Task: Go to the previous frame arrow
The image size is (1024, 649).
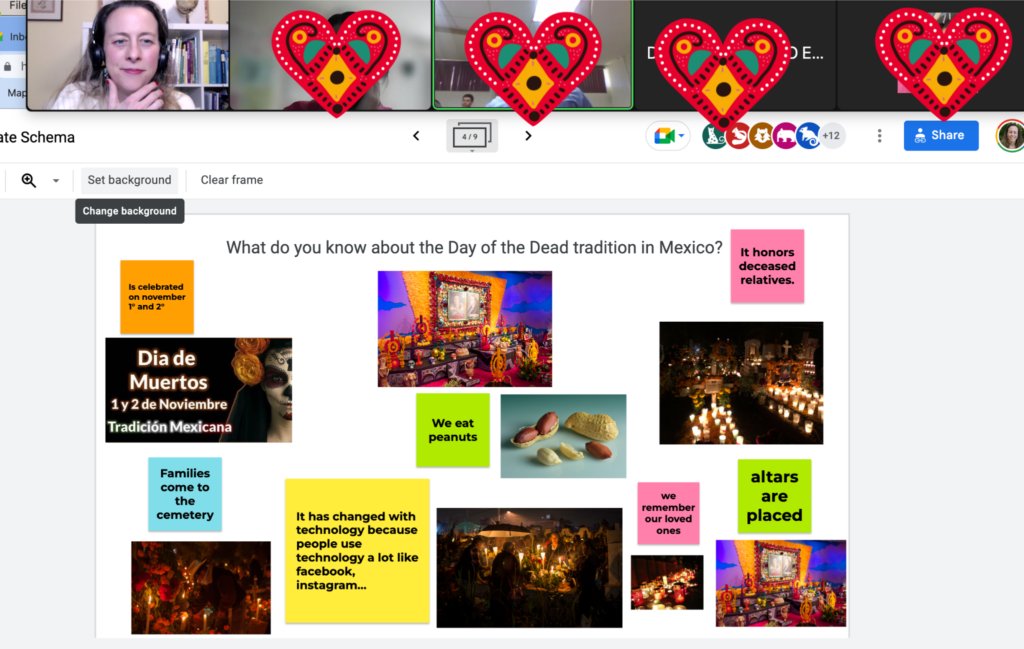Action: [416, 136]
